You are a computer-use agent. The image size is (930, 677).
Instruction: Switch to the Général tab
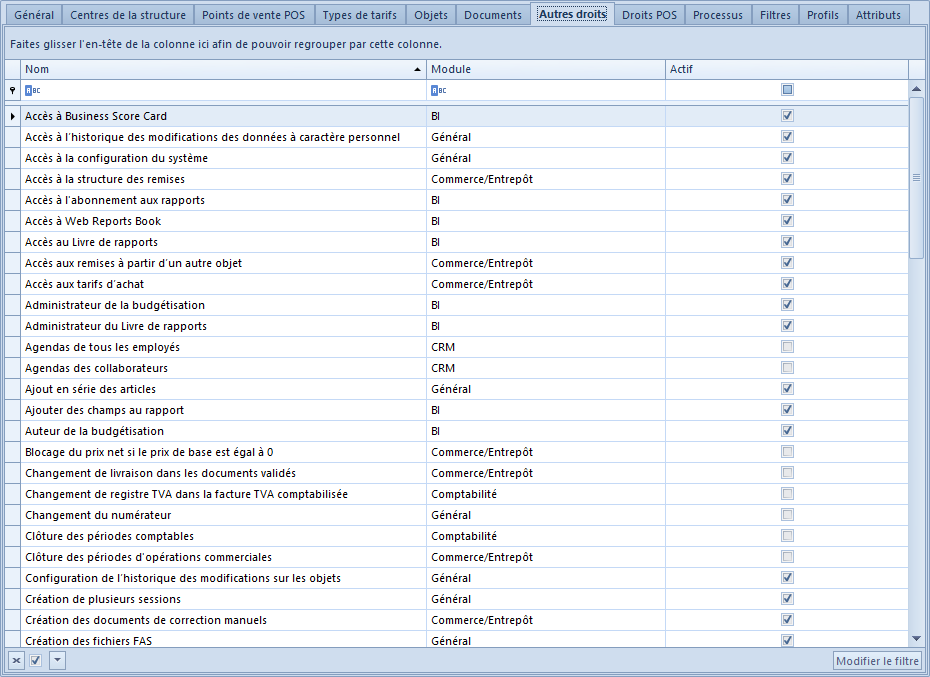coord(34,15)
